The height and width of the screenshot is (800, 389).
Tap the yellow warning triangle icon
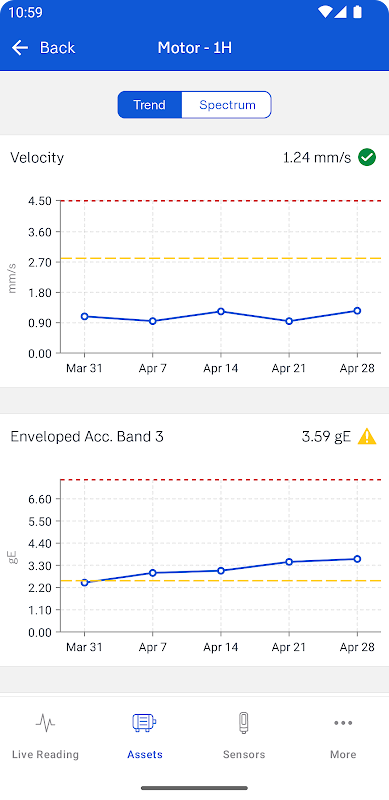367,437
